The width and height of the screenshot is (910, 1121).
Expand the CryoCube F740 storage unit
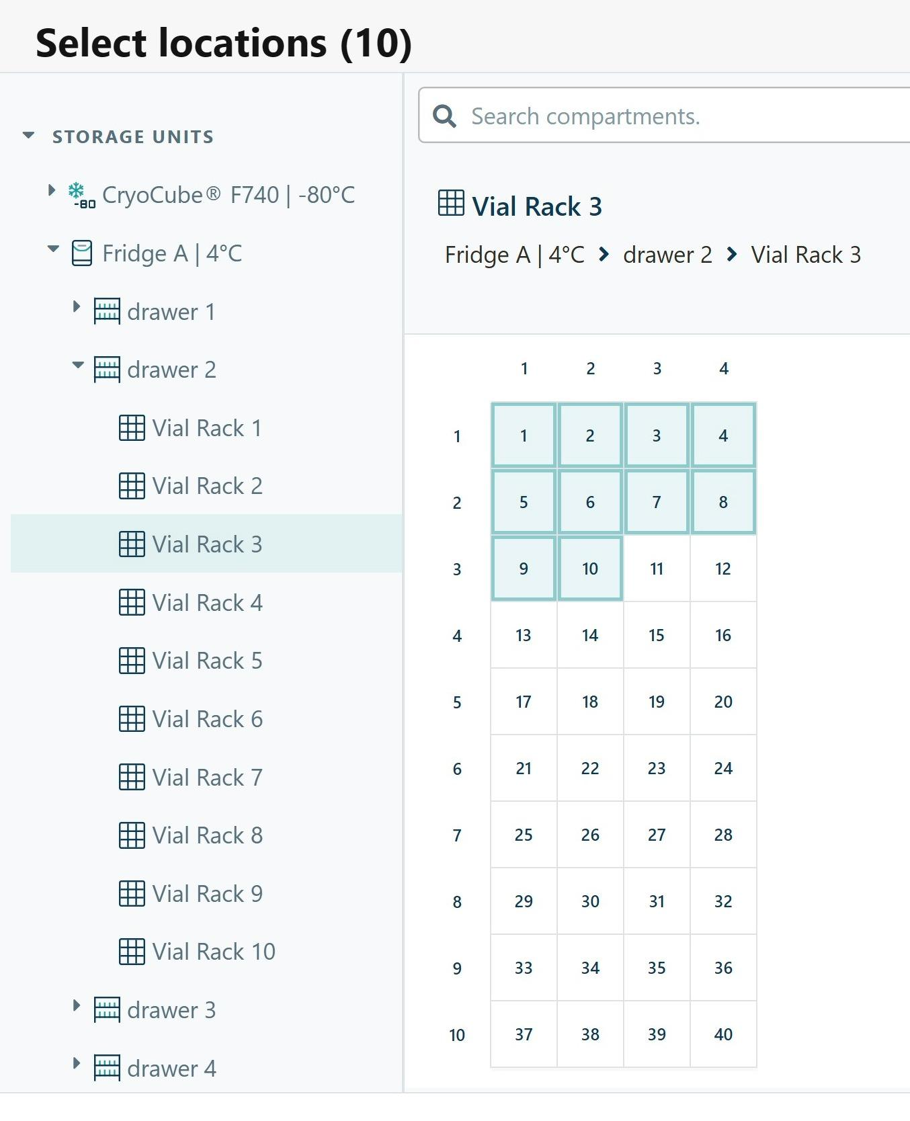(x=51, y=191)
